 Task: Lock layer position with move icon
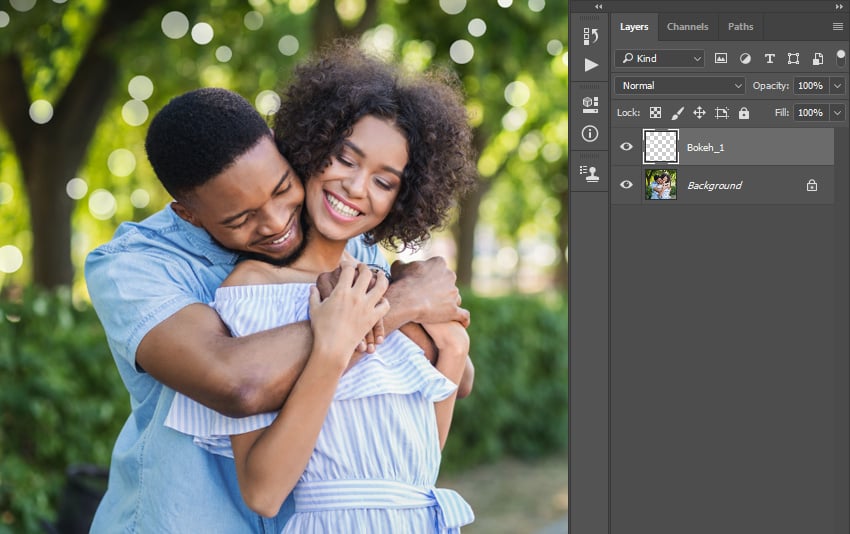click(x=699, y=113)
